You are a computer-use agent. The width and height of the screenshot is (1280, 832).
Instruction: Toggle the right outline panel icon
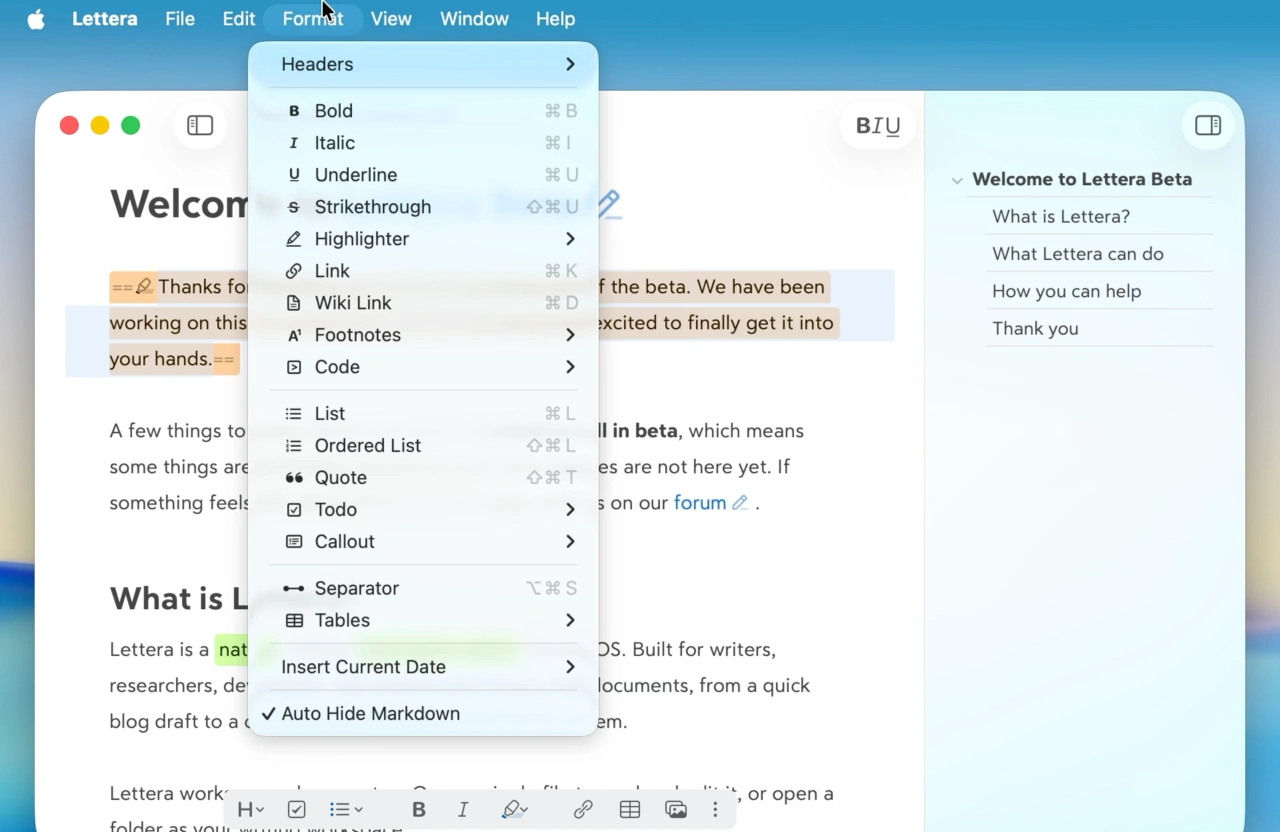coord(1208,125)
